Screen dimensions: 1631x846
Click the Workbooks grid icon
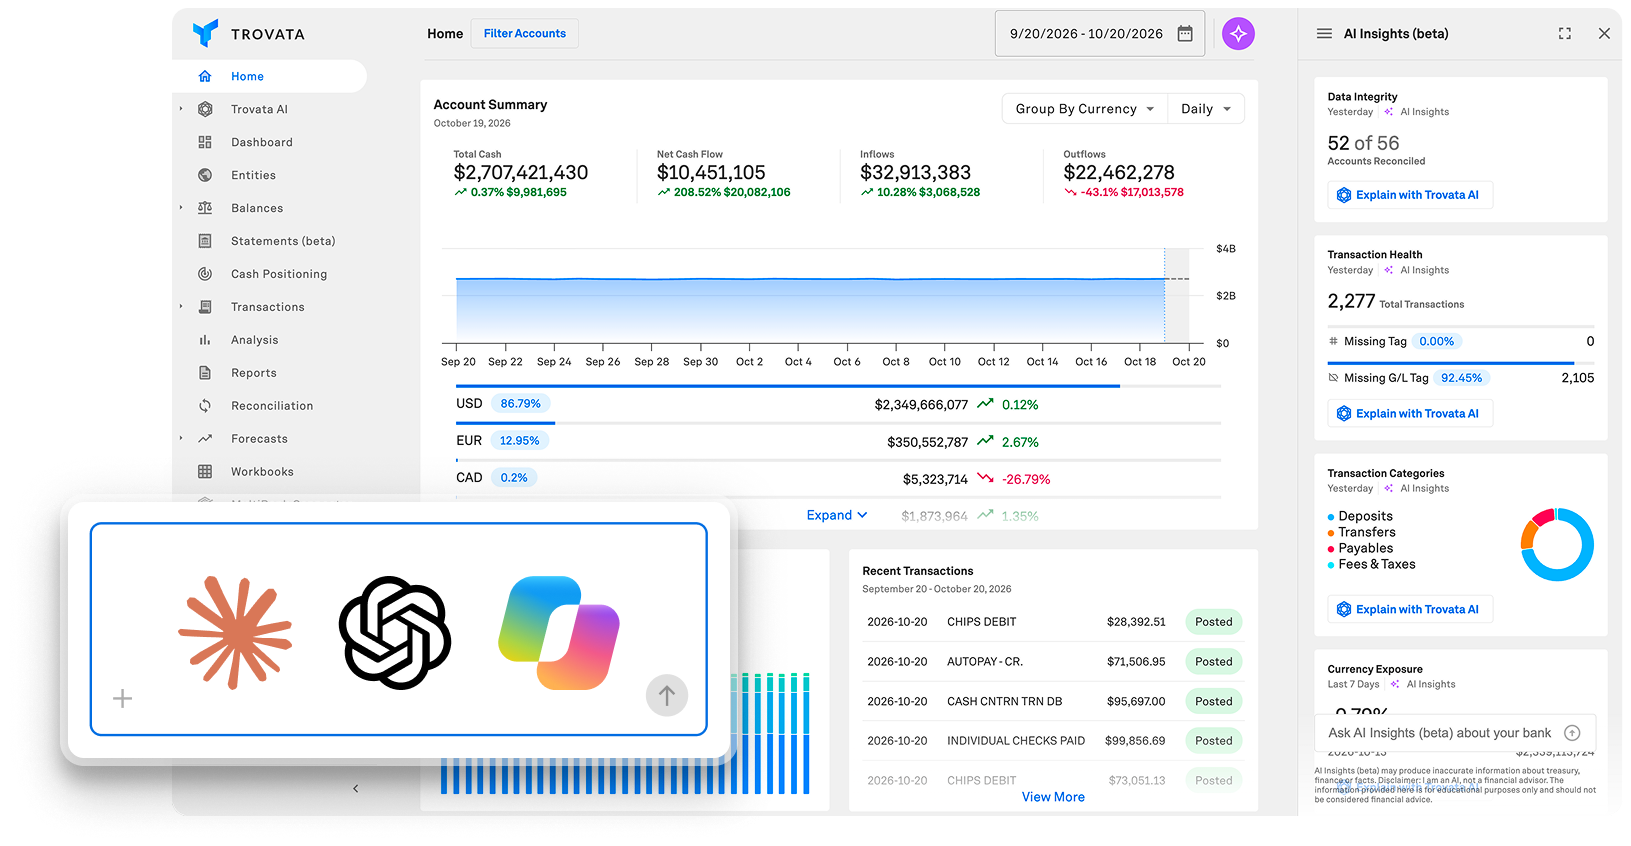(x=205, y=472)
